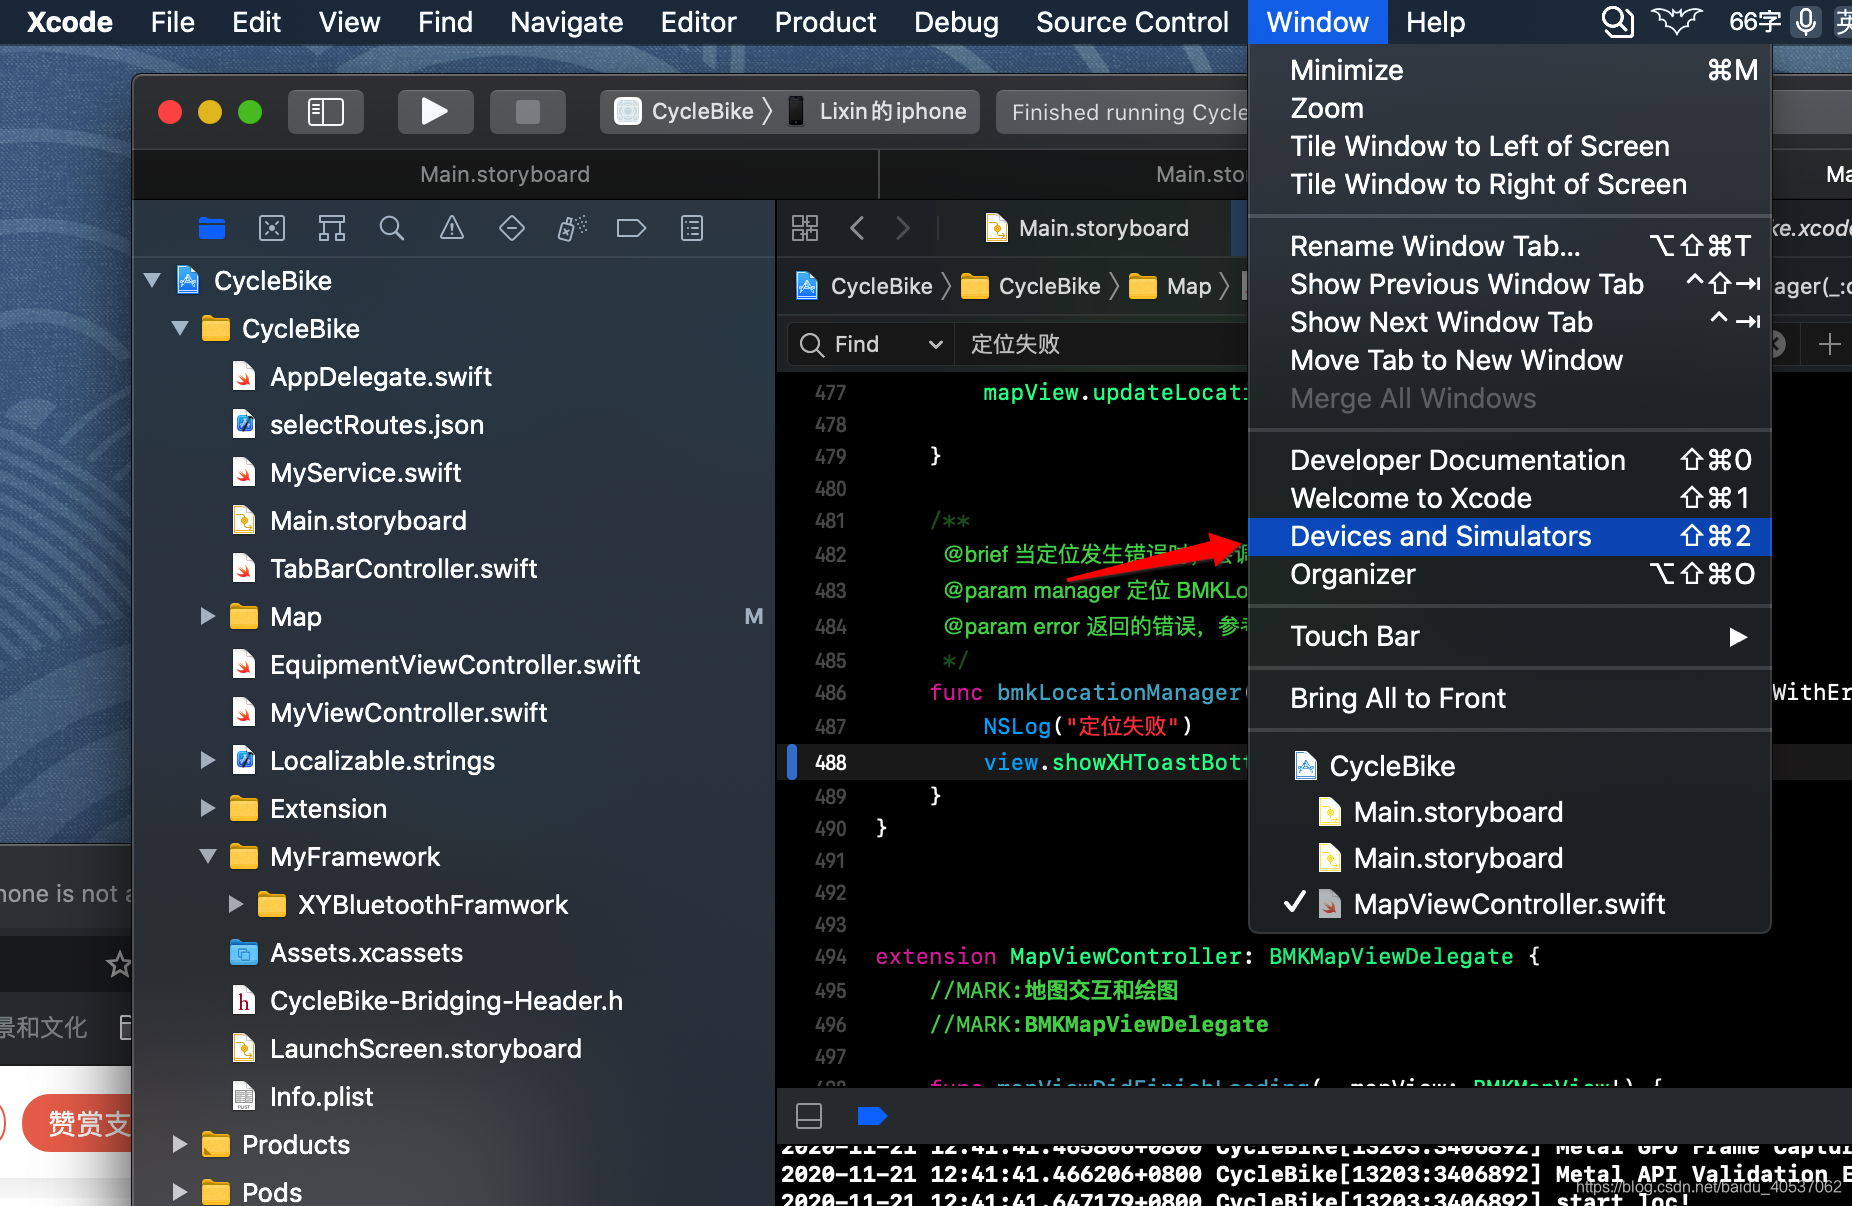Screen dimensions: 1852x1206
Task: Switch to MapViewController.swift window entry
Action: click(x=1510, y=904)
